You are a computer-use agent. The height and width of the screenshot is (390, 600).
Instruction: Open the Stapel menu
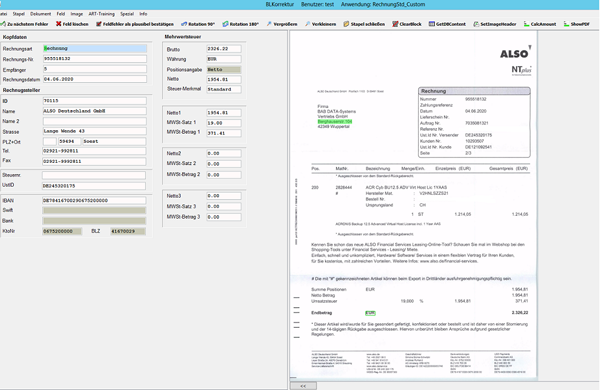point(18,14)
